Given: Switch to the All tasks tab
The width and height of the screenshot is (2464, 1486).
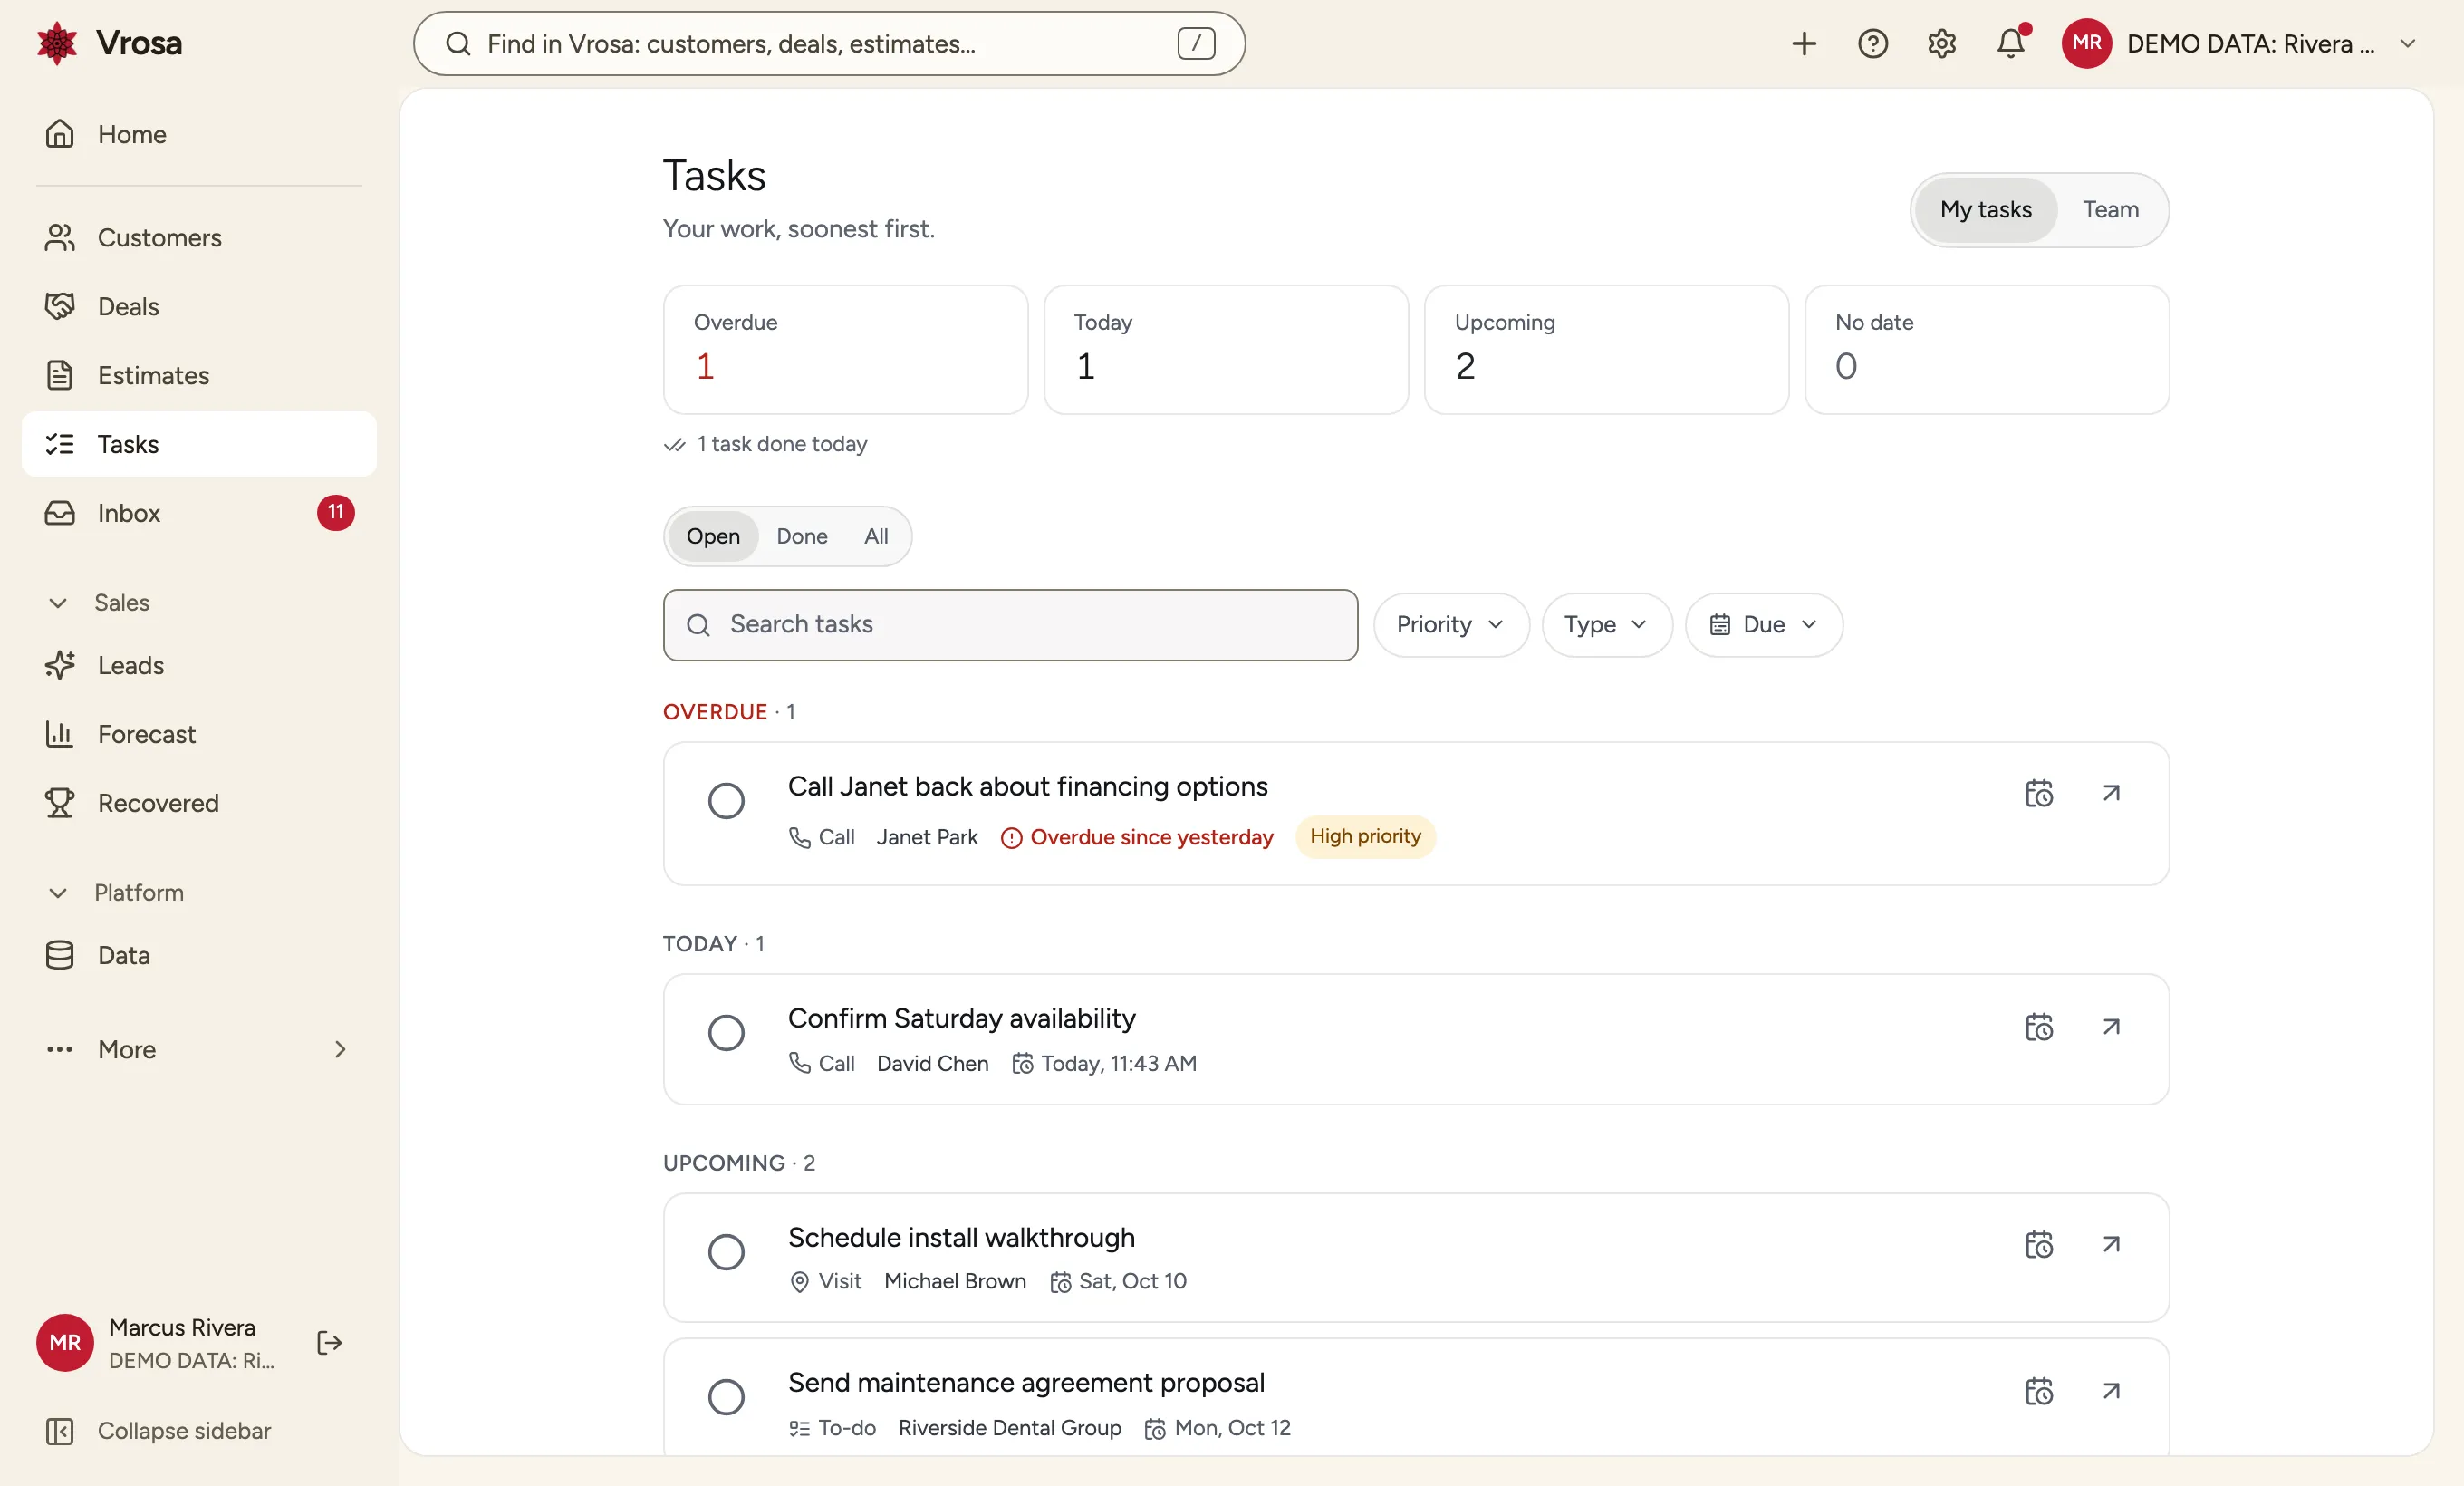Looking at the screenshot, I should pos(876,537).
